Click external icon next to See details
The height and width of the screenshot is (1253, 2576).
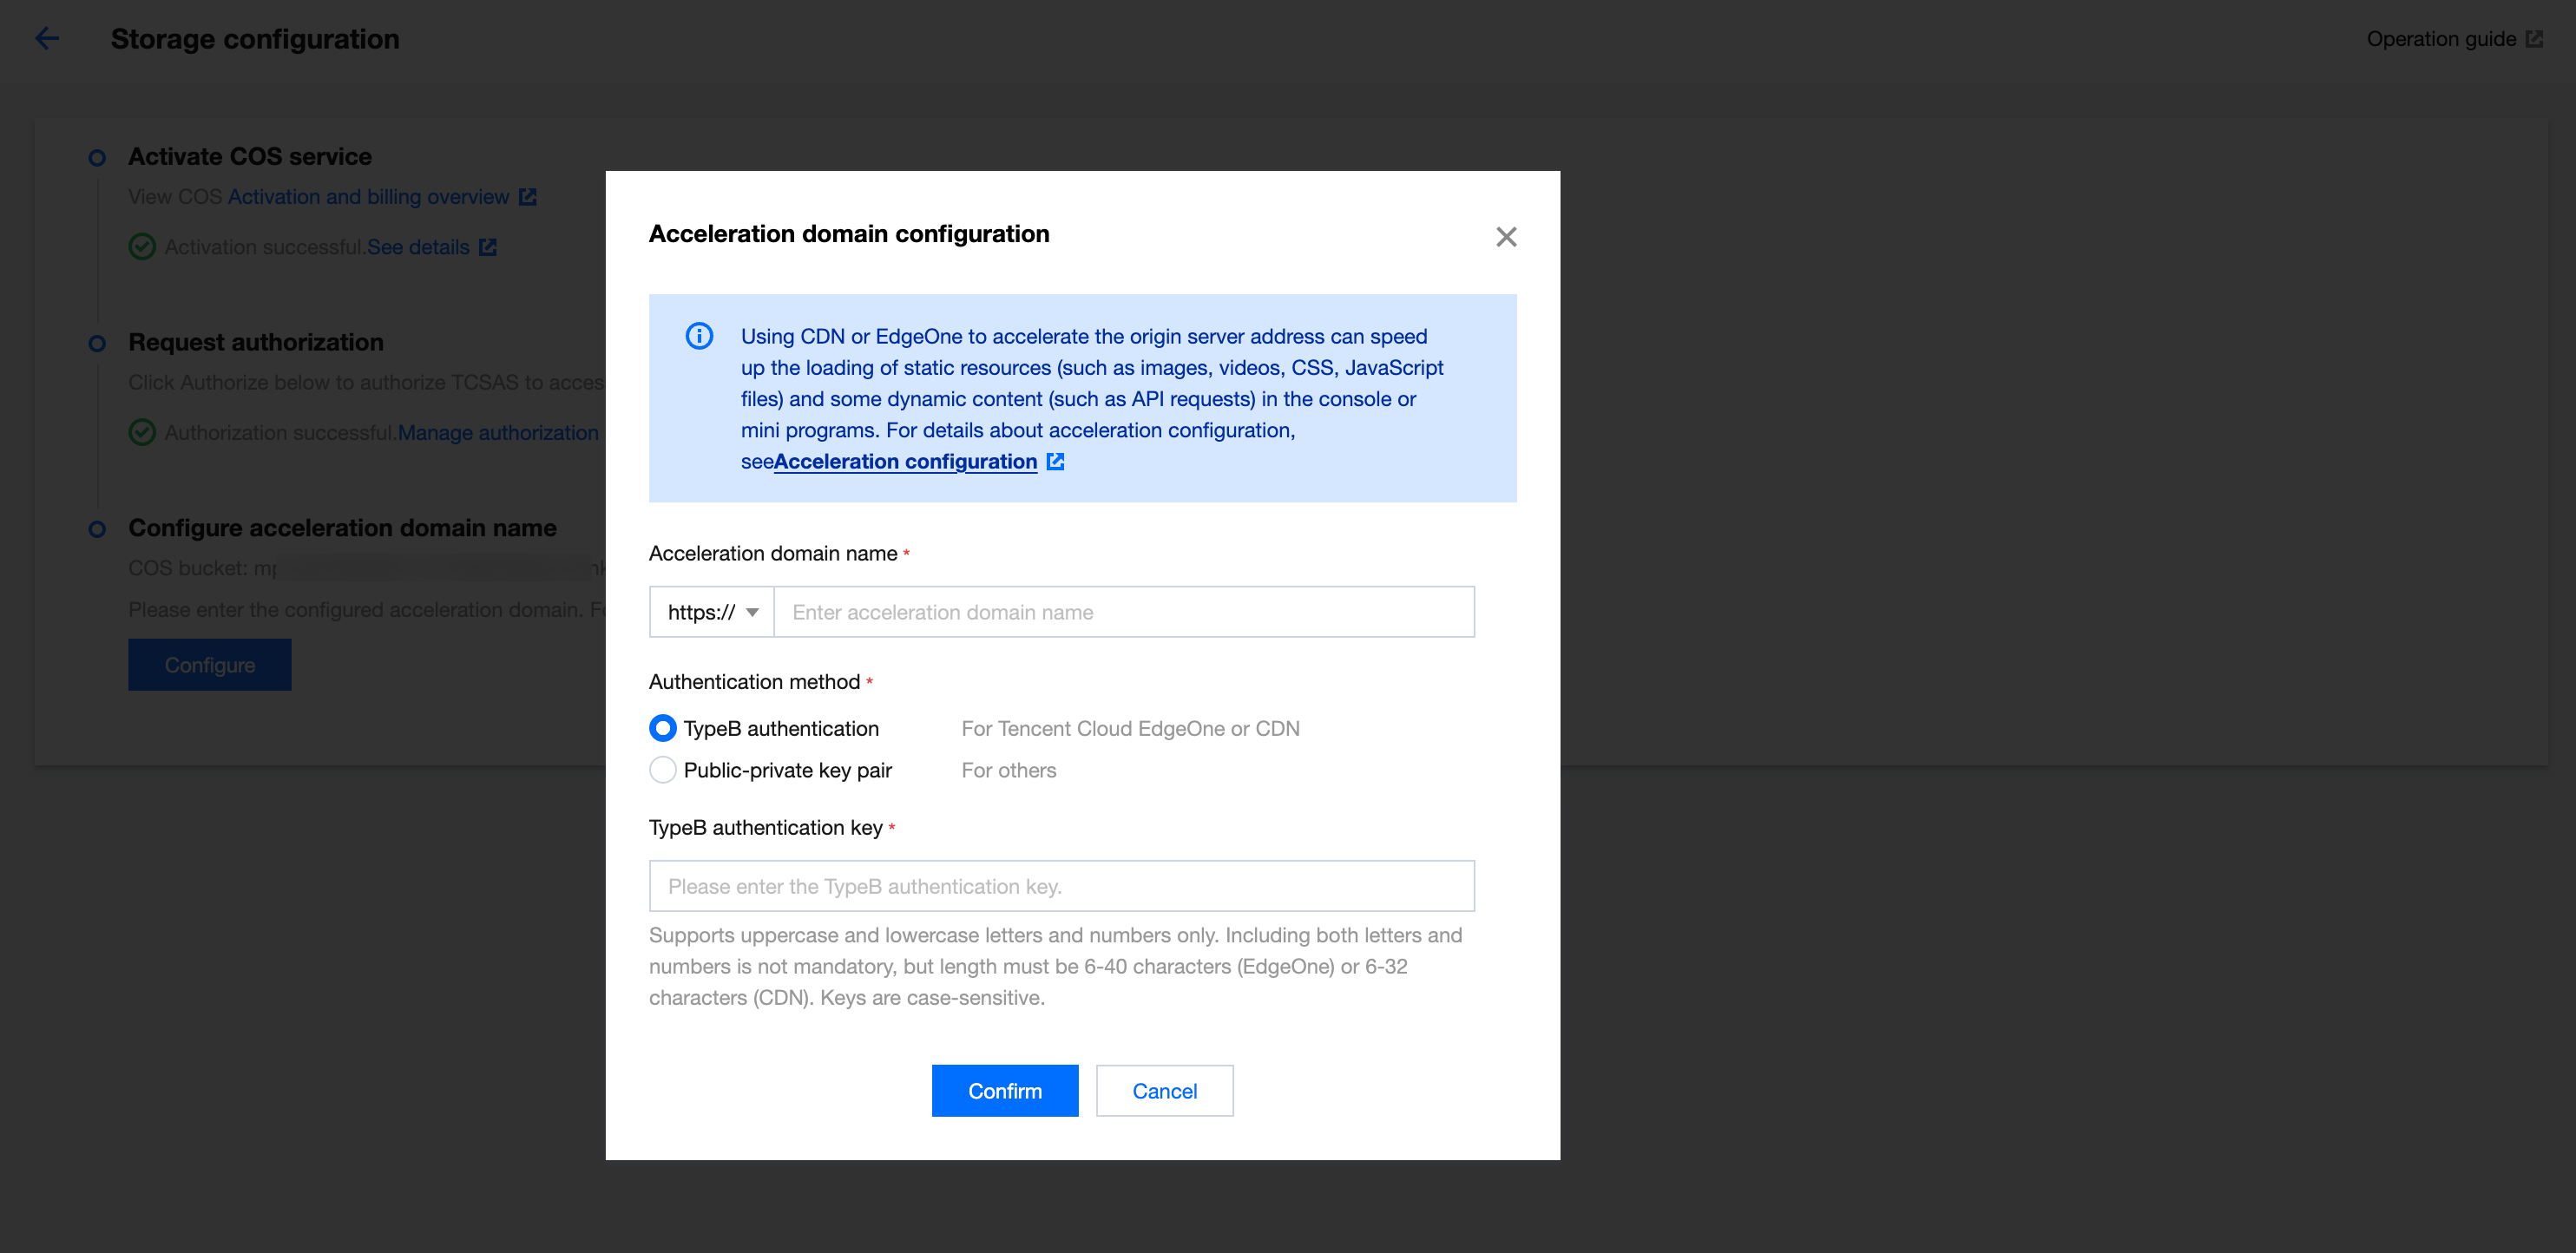pos(488,247)
